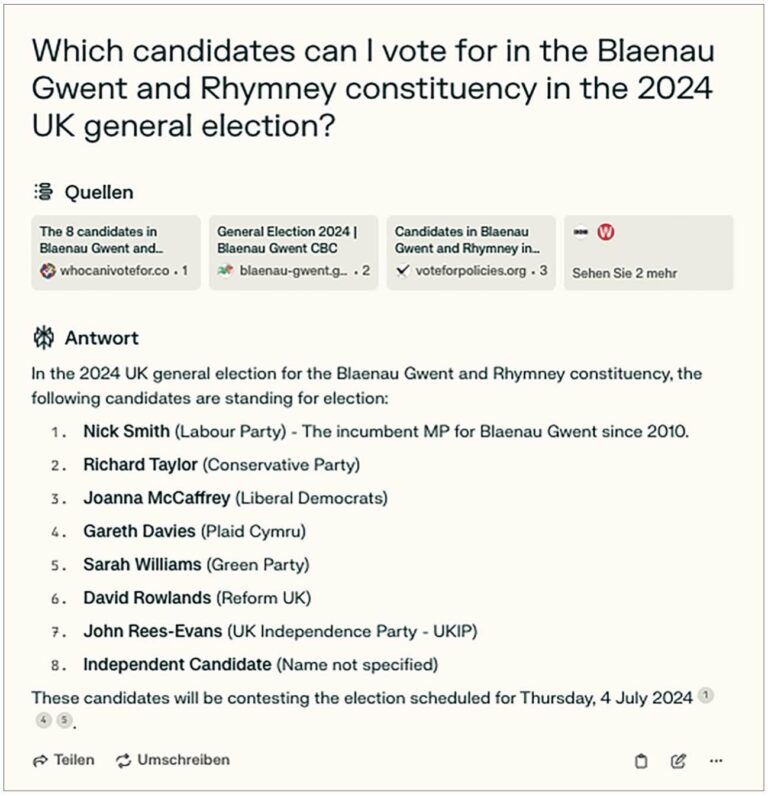Copy the answer with the clipboard icon
Screen dimensions: 768x796
pyautogui.click(x=641, y=761)
